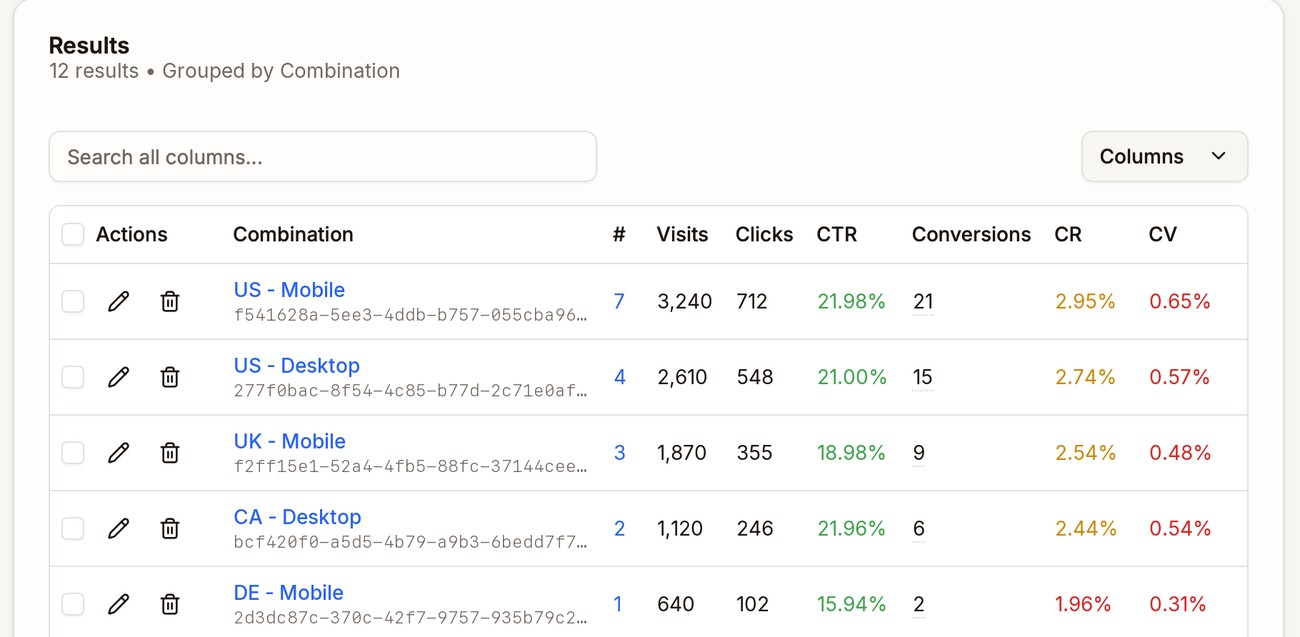1300x637 pixels.
Task: Click the 12 results grouped by Combination text
Action: pyautogui.click(x=224, y=71)
